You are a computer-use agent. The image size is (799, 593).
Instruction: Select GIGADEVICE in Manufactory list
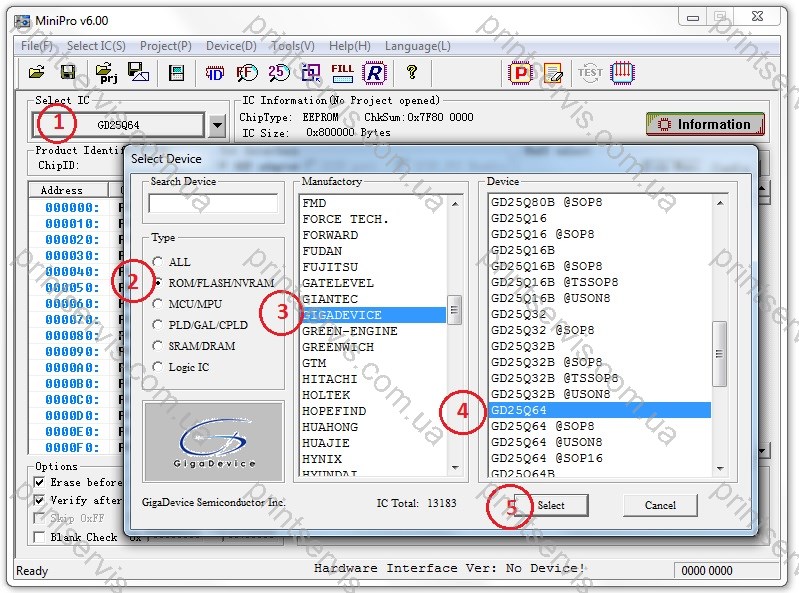click(x=374, y=315)
